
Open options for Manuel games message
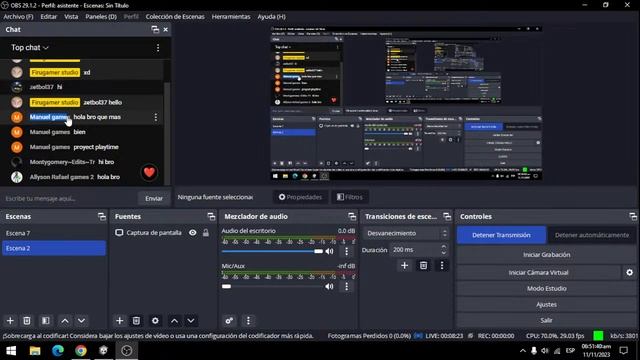[x=156, y=117]
